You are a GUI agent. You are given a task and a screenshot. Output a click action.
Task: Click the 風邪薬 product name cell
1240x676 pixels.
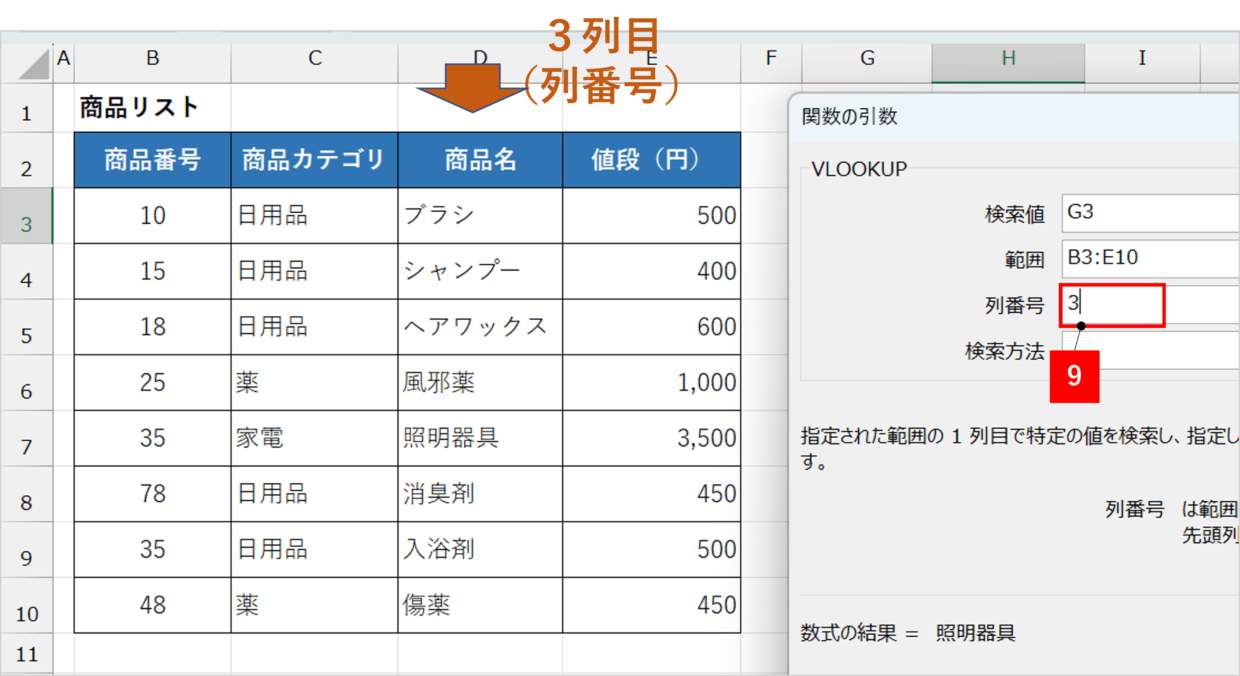[x=480, y=382]
